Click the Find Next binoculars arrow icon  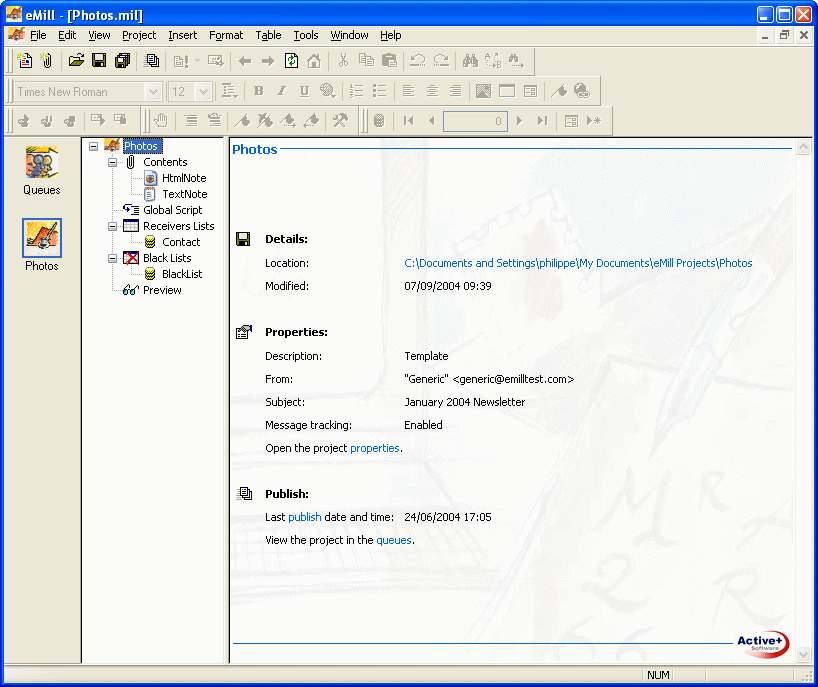(x=516, y=61)
